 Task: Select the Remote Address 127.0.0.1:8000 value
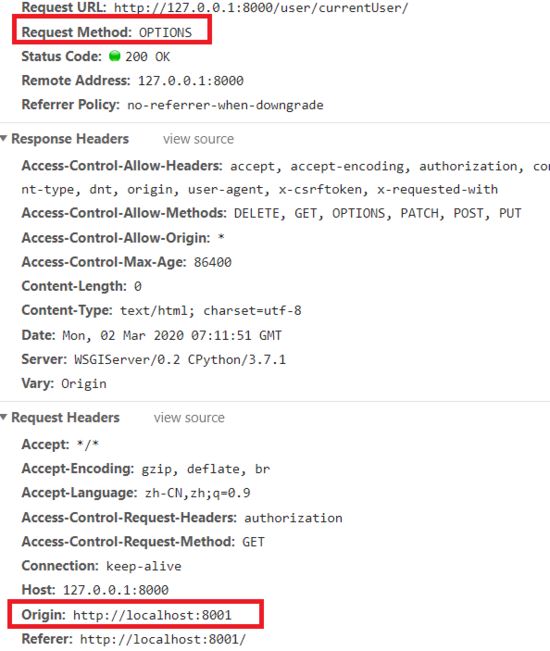click(191, 80)
